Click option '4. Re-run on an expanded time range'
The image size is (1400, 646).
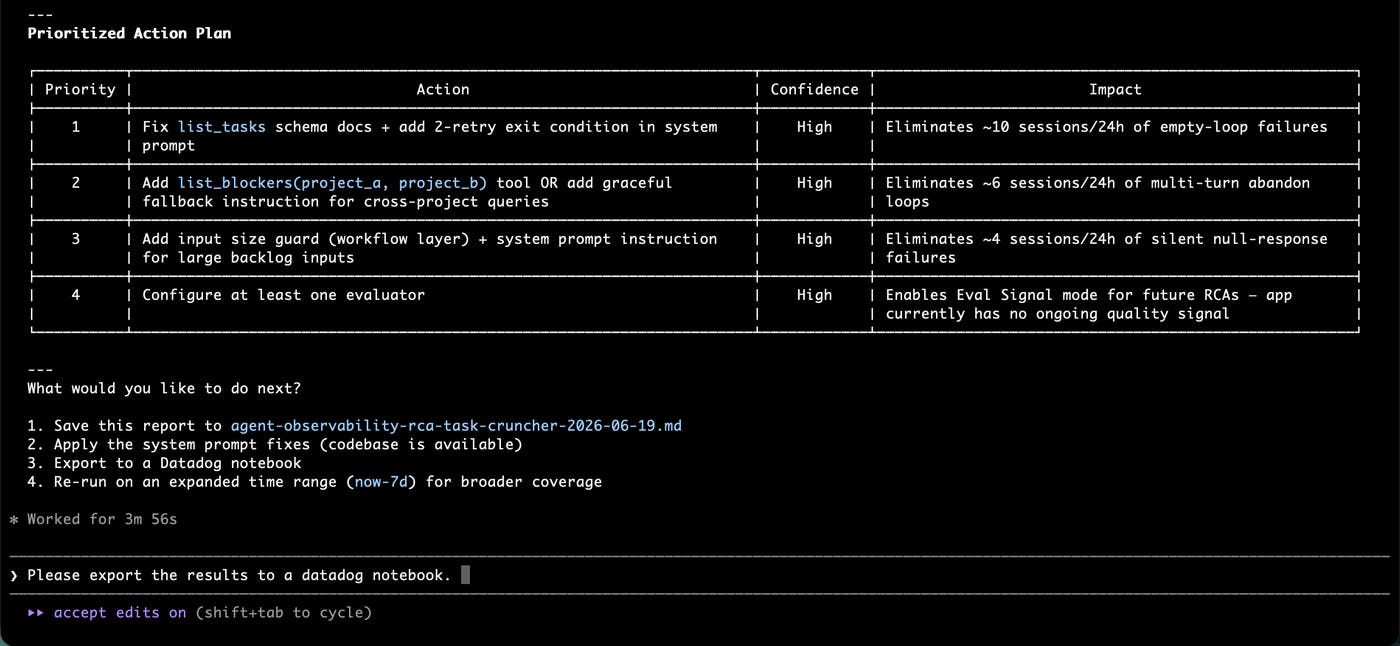tap(314, 482)
